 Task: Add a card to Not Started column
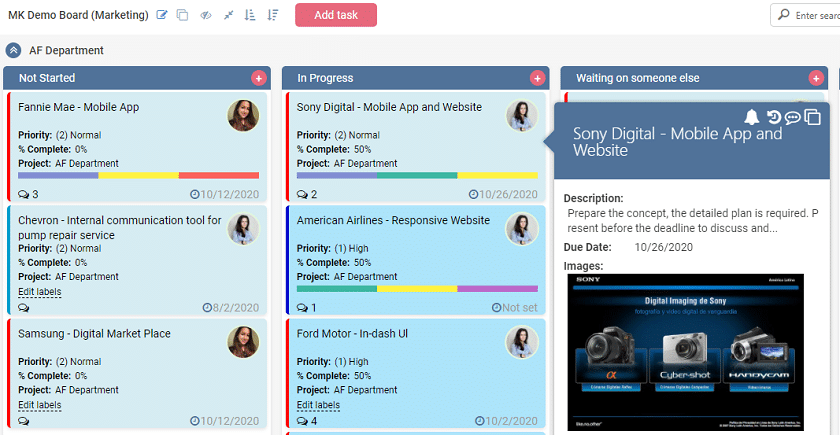[x=258, y=78]
